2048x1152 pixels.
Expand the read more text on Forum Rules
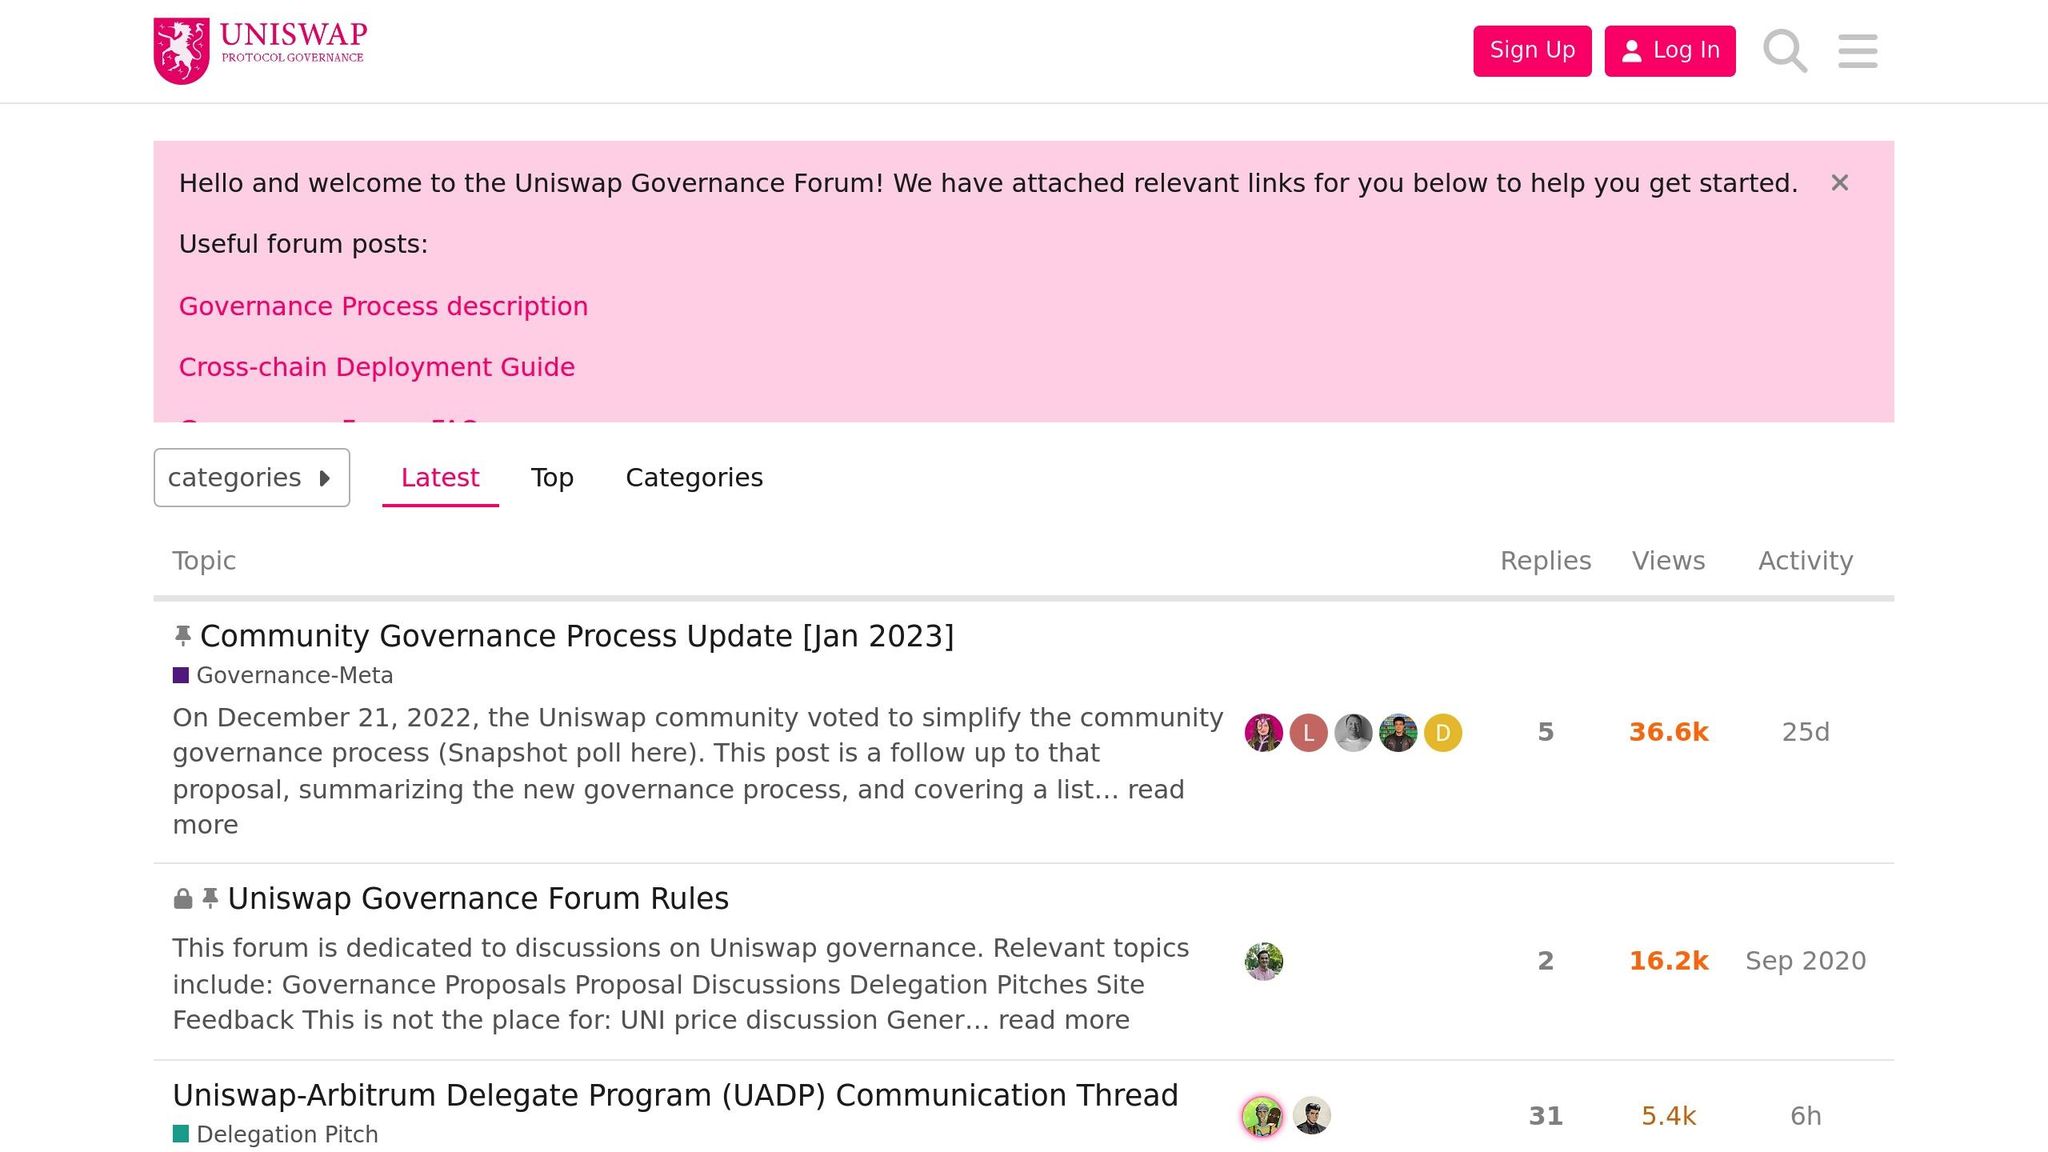[x=1065, y=1020]
